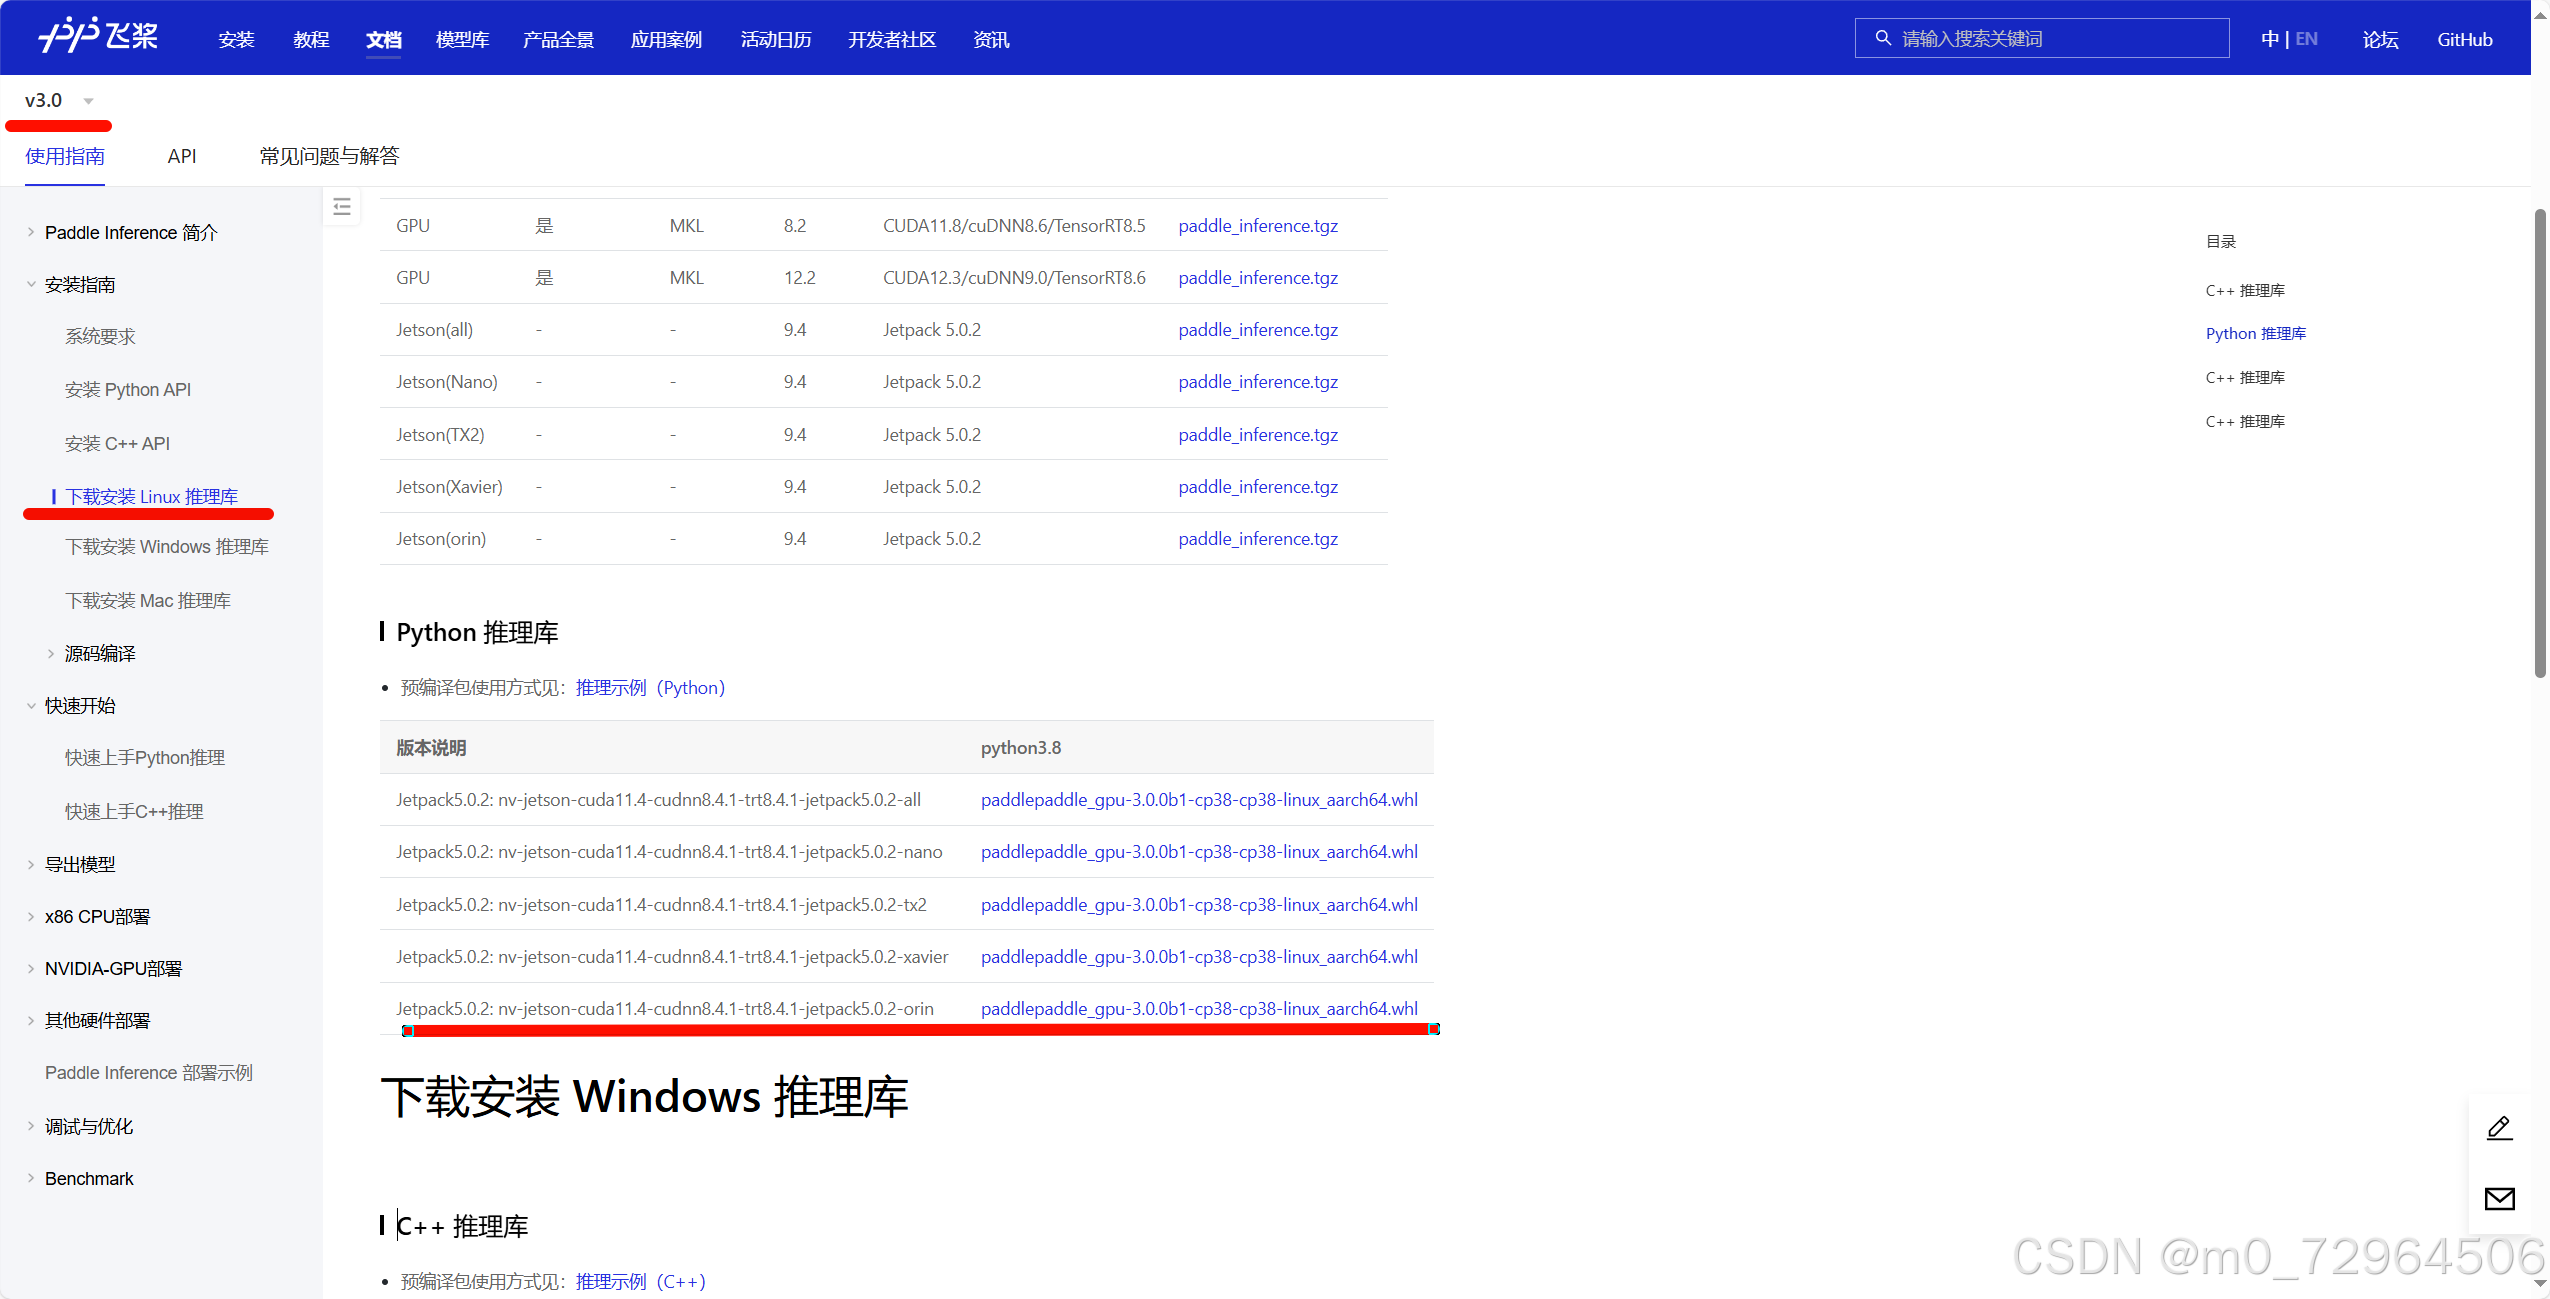Click the edit pencil icon

click(x=2499, y=1128)
